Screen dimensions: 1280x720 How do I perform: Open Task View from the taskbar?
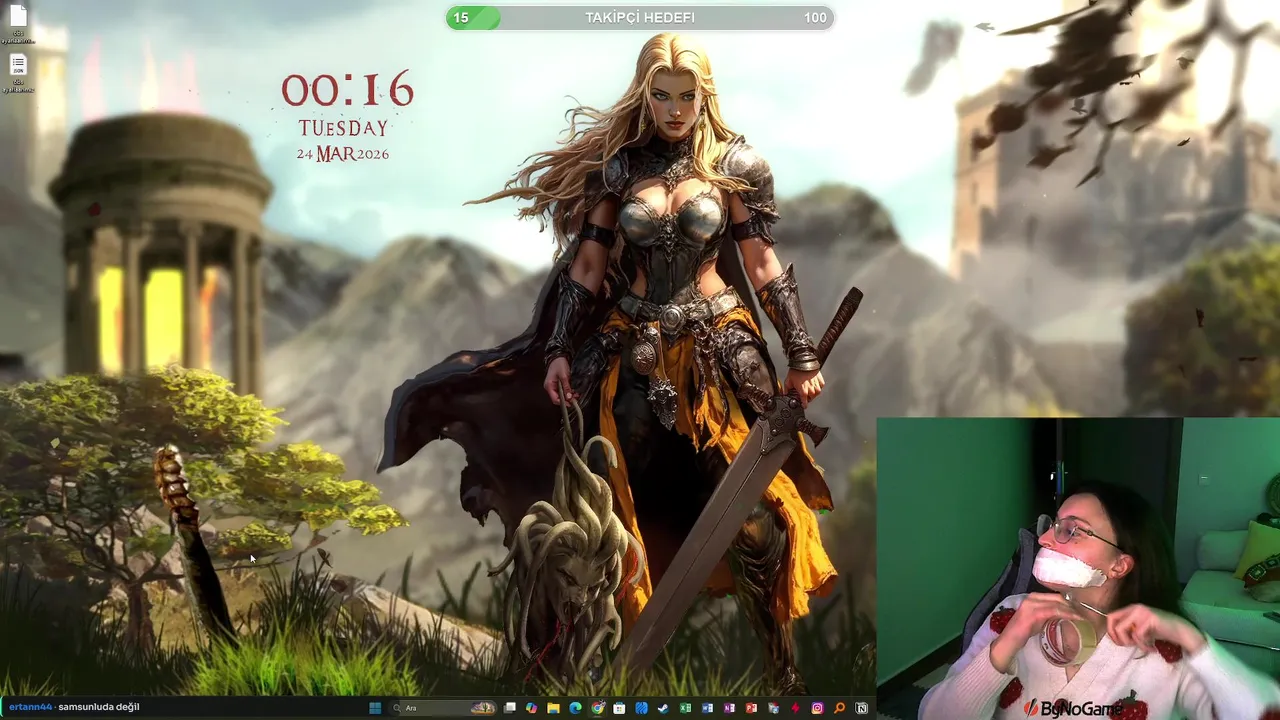pyautogui.click(x=510, y=708)
